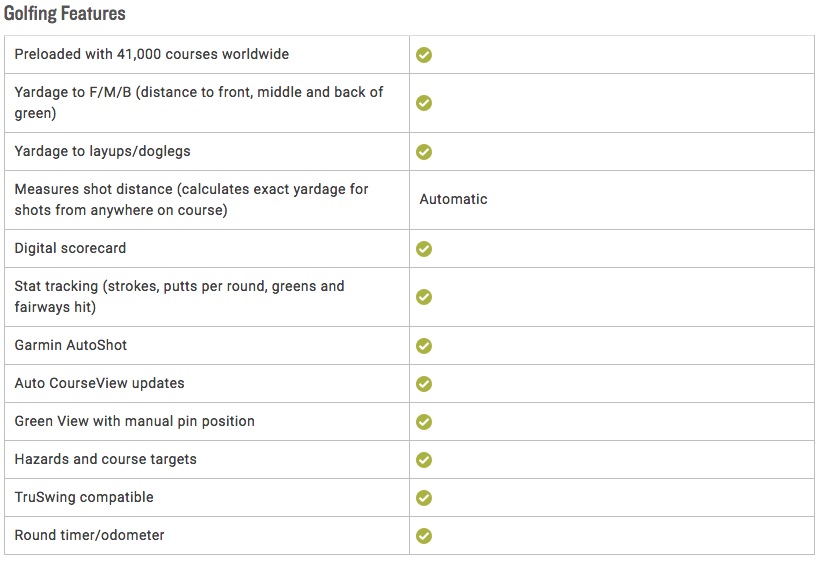The image size is (821, 563).
Task: Click the Garmin AutoShot feature text
Action: (x=71, y=345)
